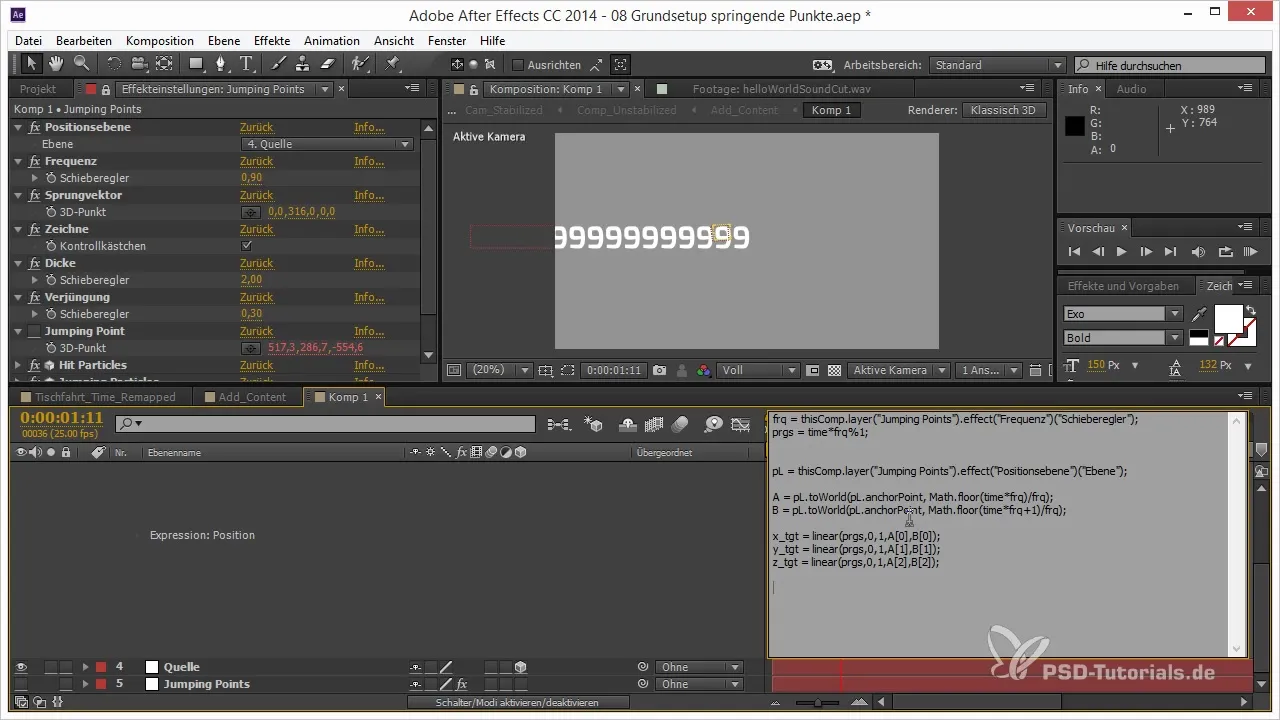The image size is (1280, 720).
Task: Expand the Quelle layer properties
Action: tap(86, 667)
